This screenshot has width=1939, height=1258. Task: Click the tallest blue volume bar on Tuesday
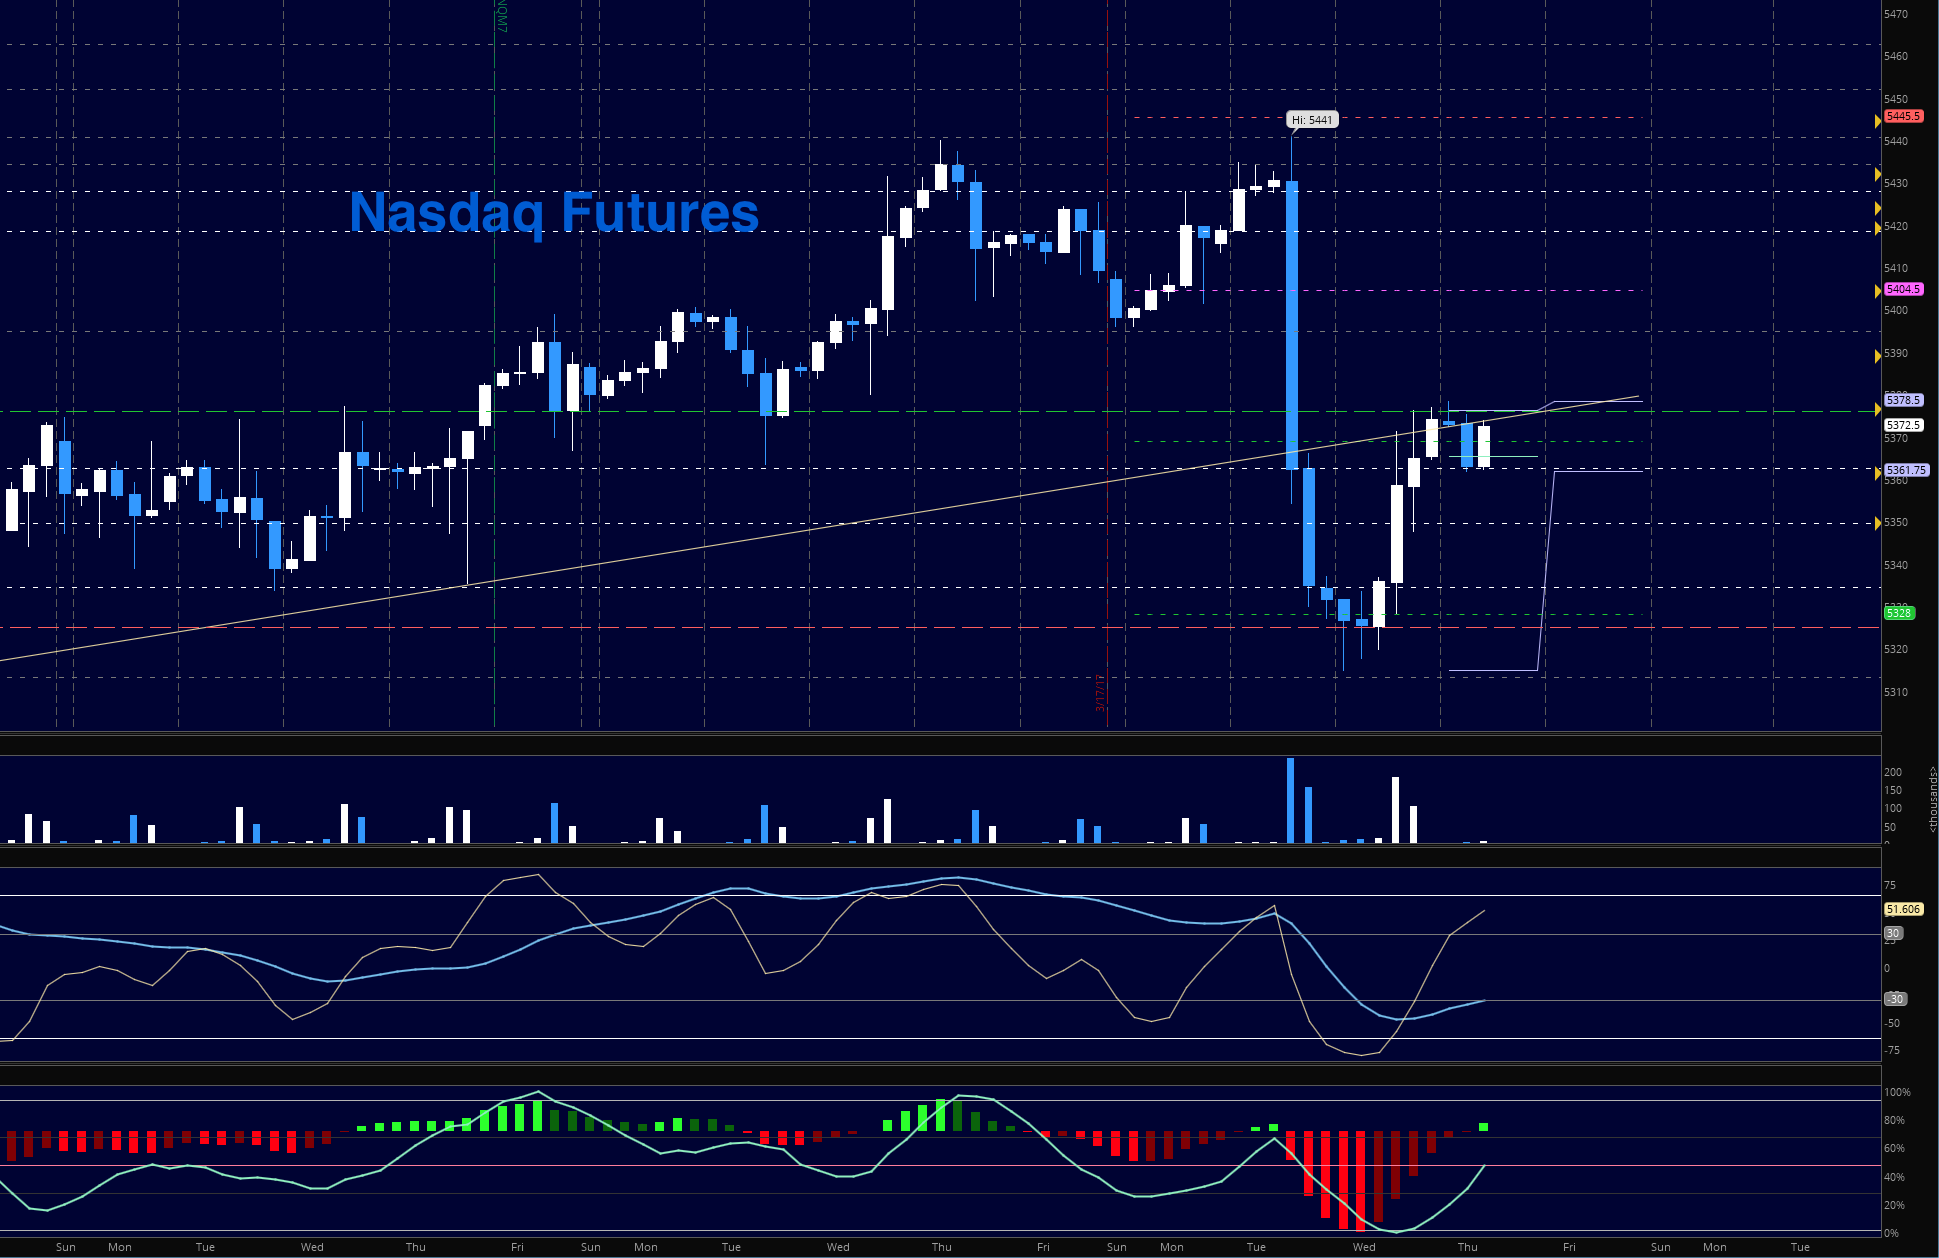(1290, 800)
